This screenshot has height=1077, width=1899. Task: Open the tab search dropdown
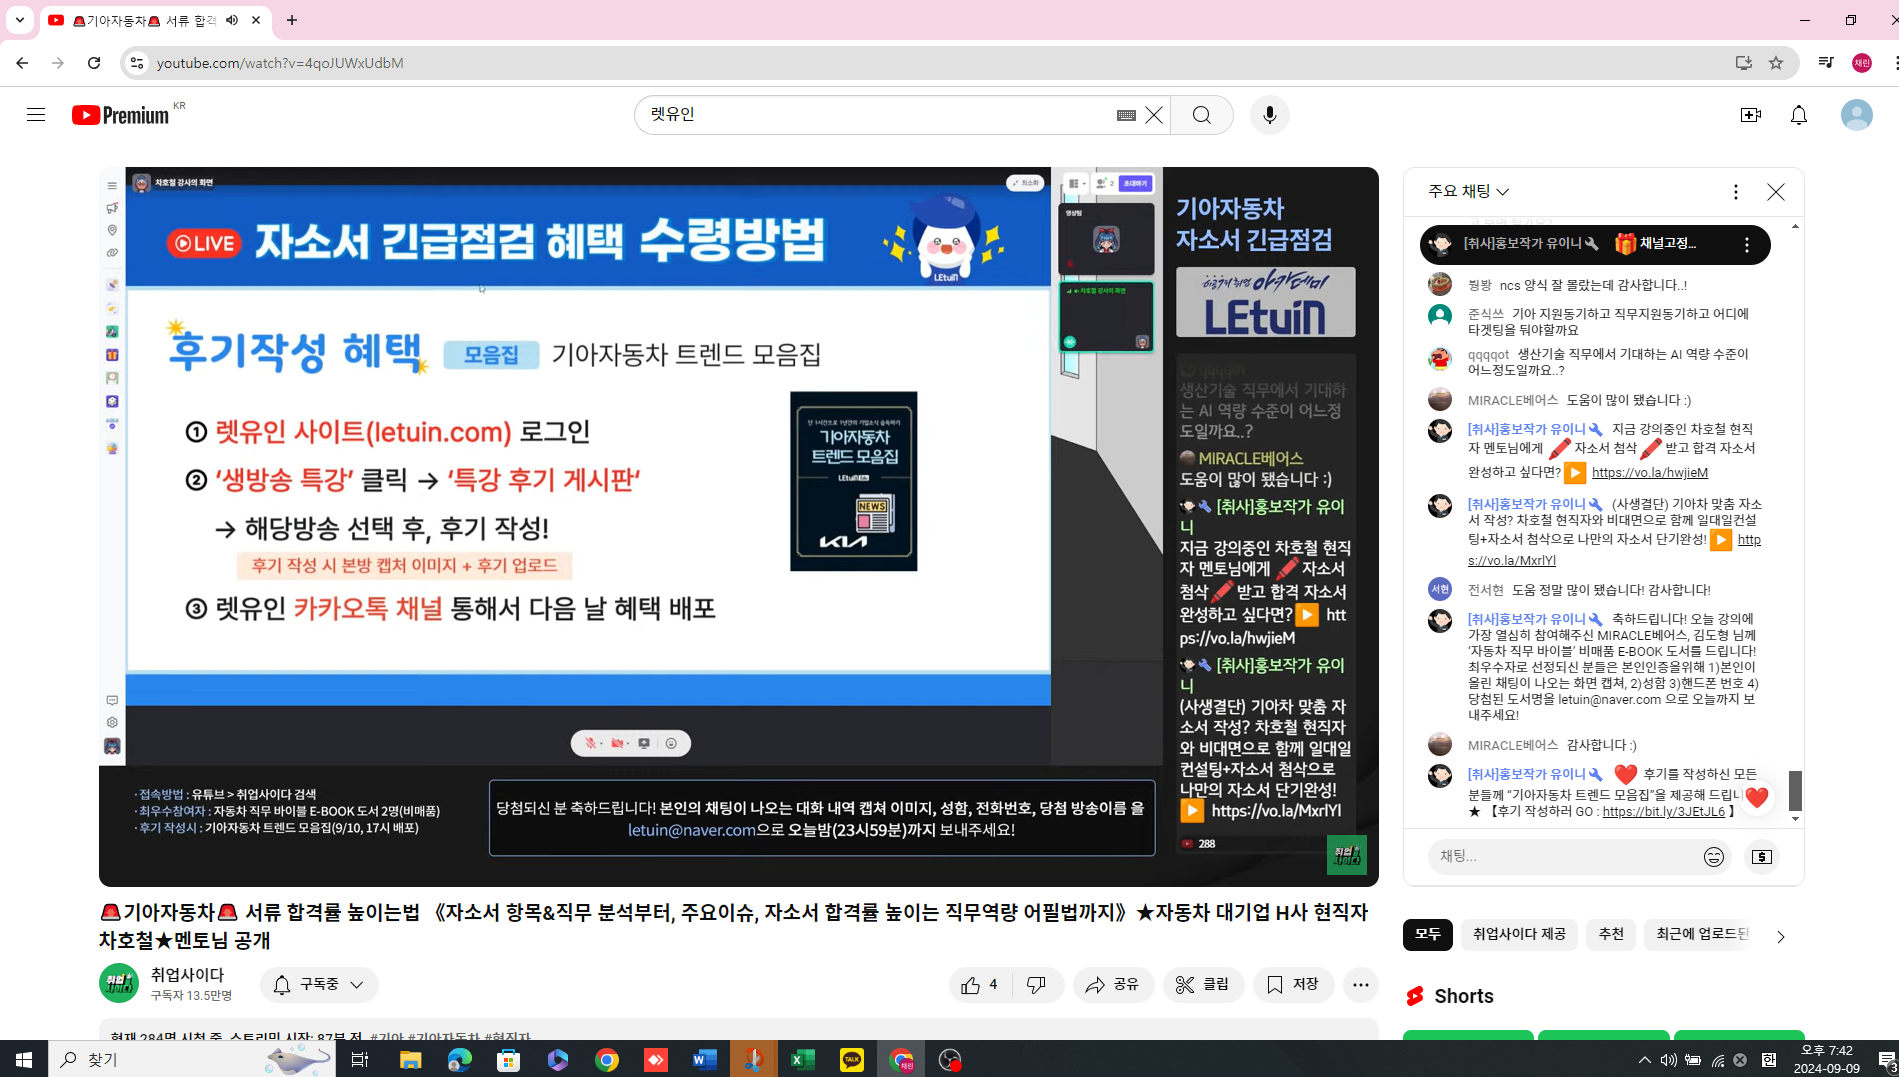(x=19, y=20)
